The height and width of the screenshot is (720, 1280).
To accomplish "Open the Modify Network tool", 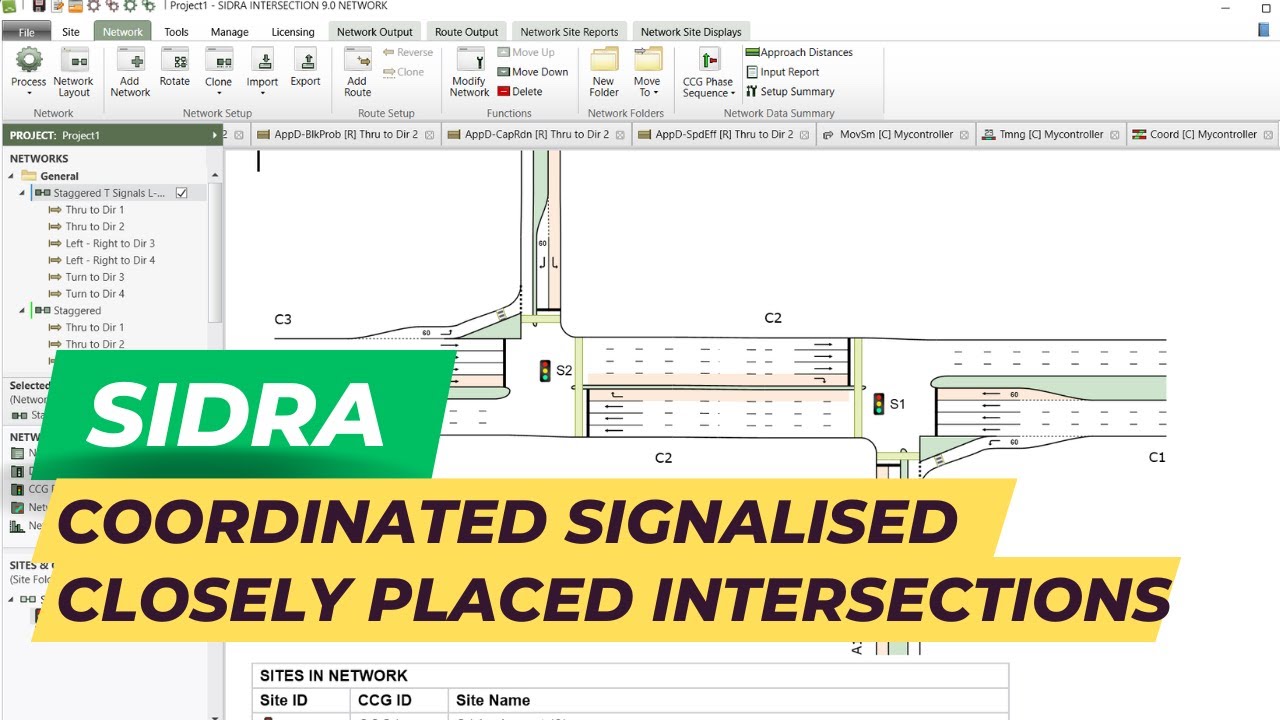I will pos(469,72).
